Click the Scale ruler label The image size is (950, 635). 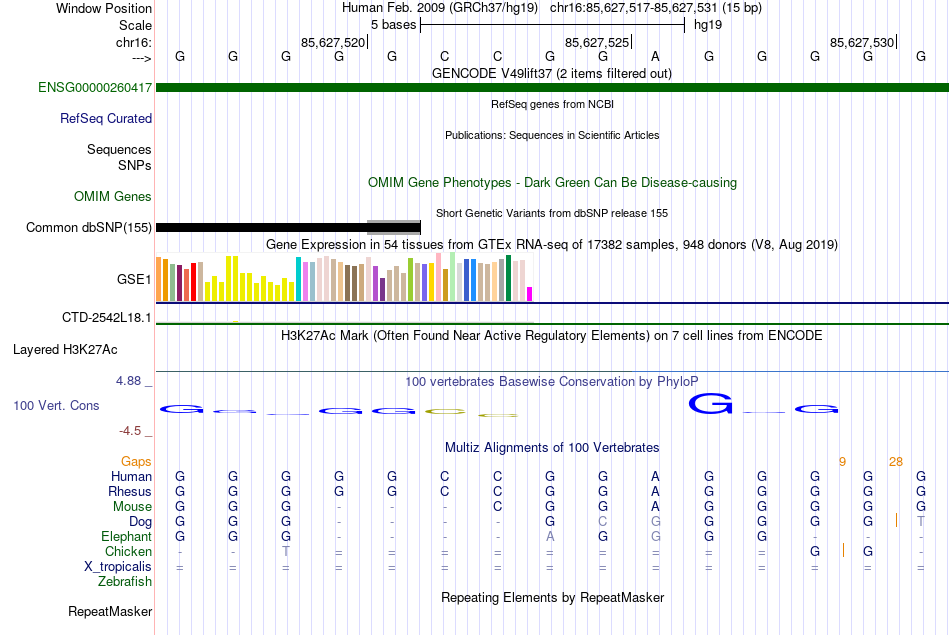(135, 25)
